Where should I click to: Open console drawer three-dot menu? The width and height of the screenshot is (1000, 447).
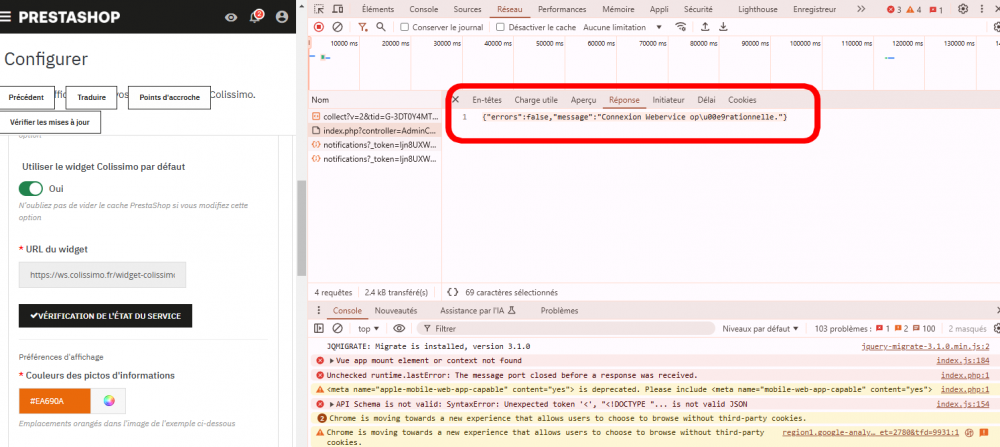pyautogui.click(x=319, y=311)
